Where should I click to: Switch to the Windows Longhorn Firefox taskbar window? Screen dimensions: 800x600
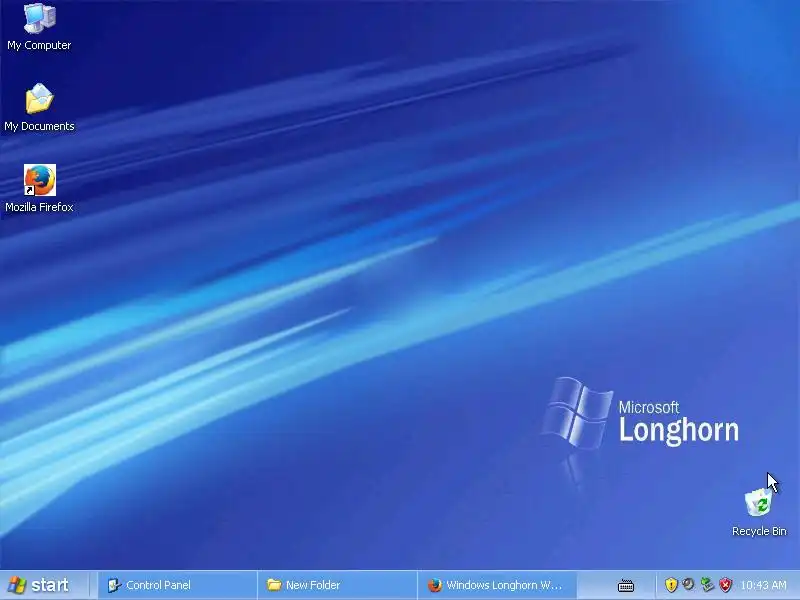tap(497, 585)
